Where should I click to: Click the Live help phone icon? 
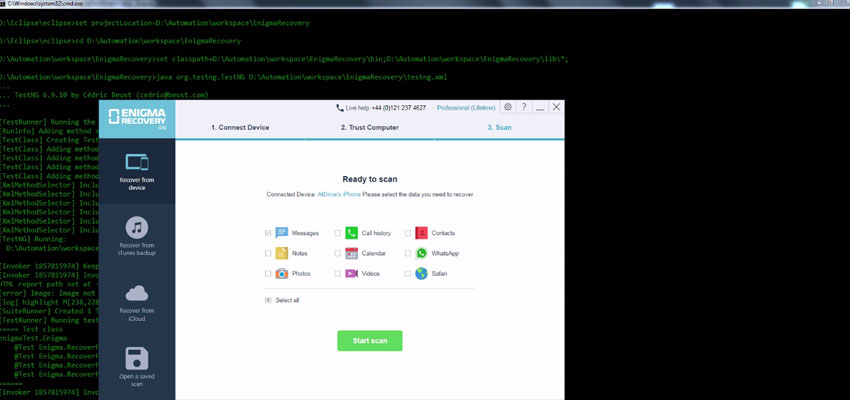tap(339, 108)
